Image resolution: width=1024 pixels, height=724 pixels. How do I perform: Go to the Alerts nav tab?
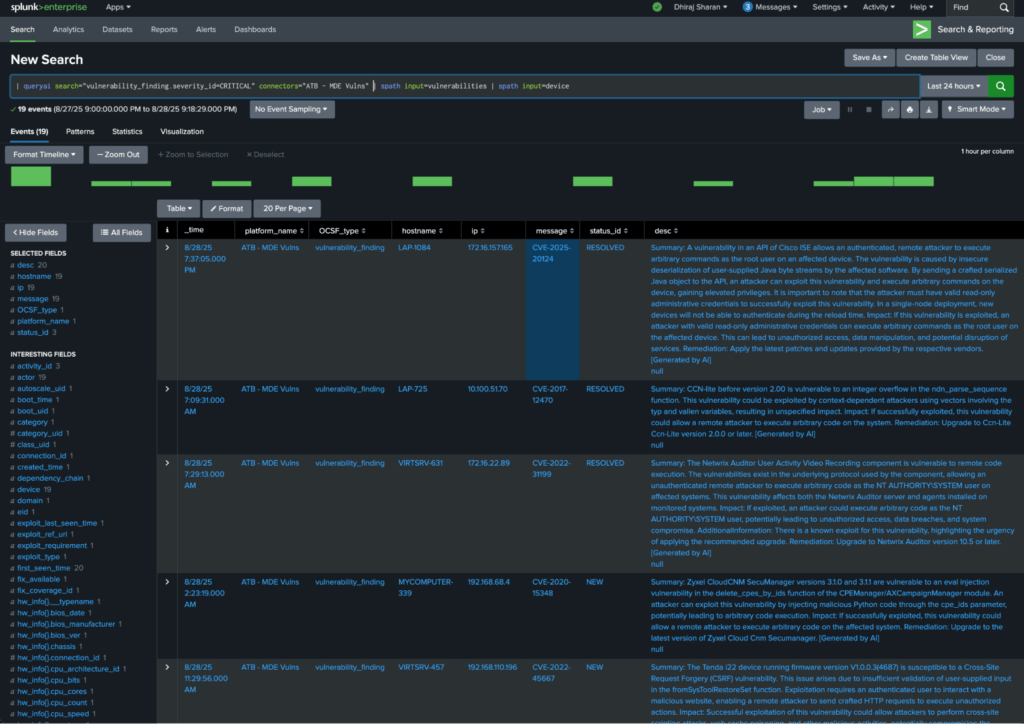206,29
